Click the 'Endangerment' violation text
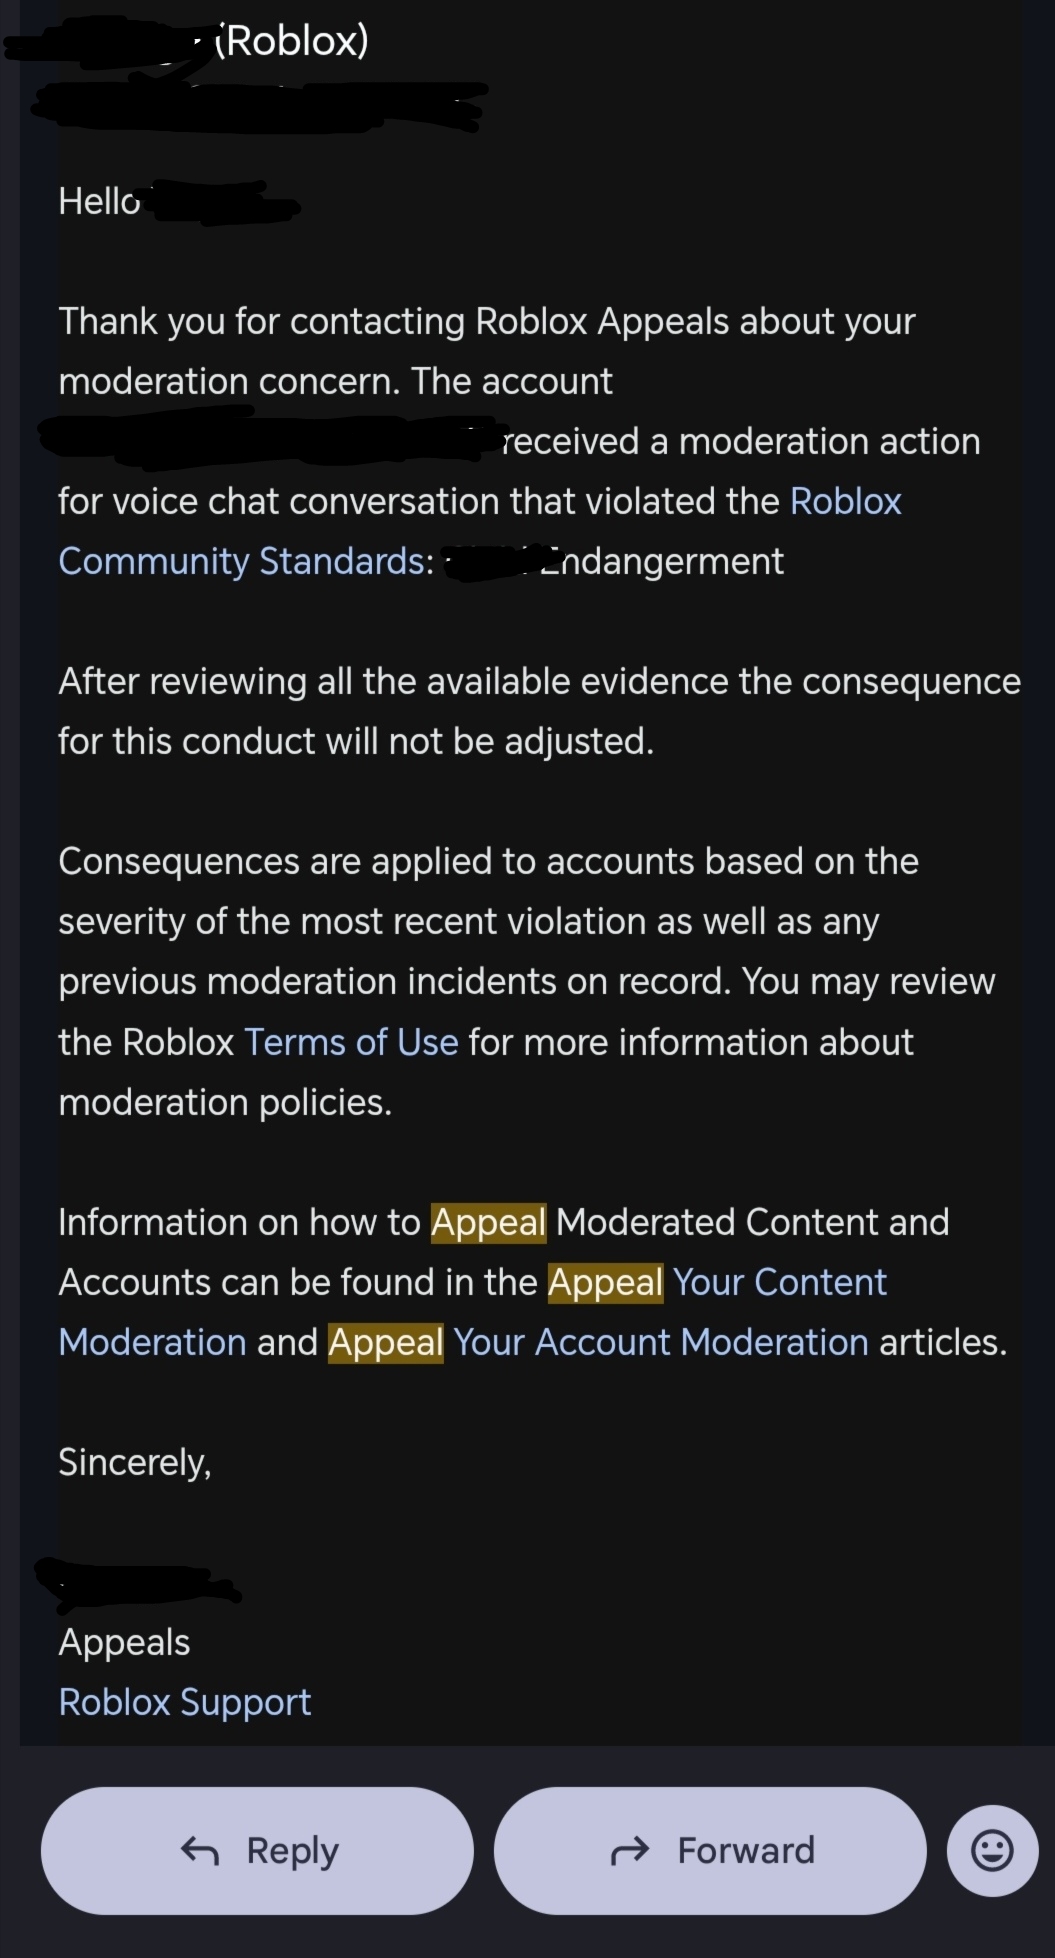Screen dimensions: 1055x1958 coord(665,561)
